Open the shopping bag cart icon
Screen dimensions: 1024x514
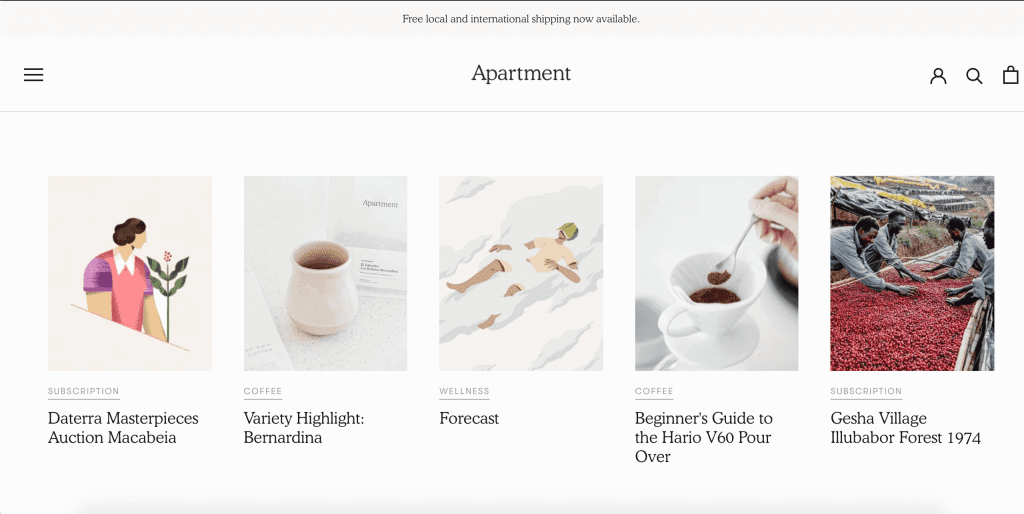coord(1010,75)
